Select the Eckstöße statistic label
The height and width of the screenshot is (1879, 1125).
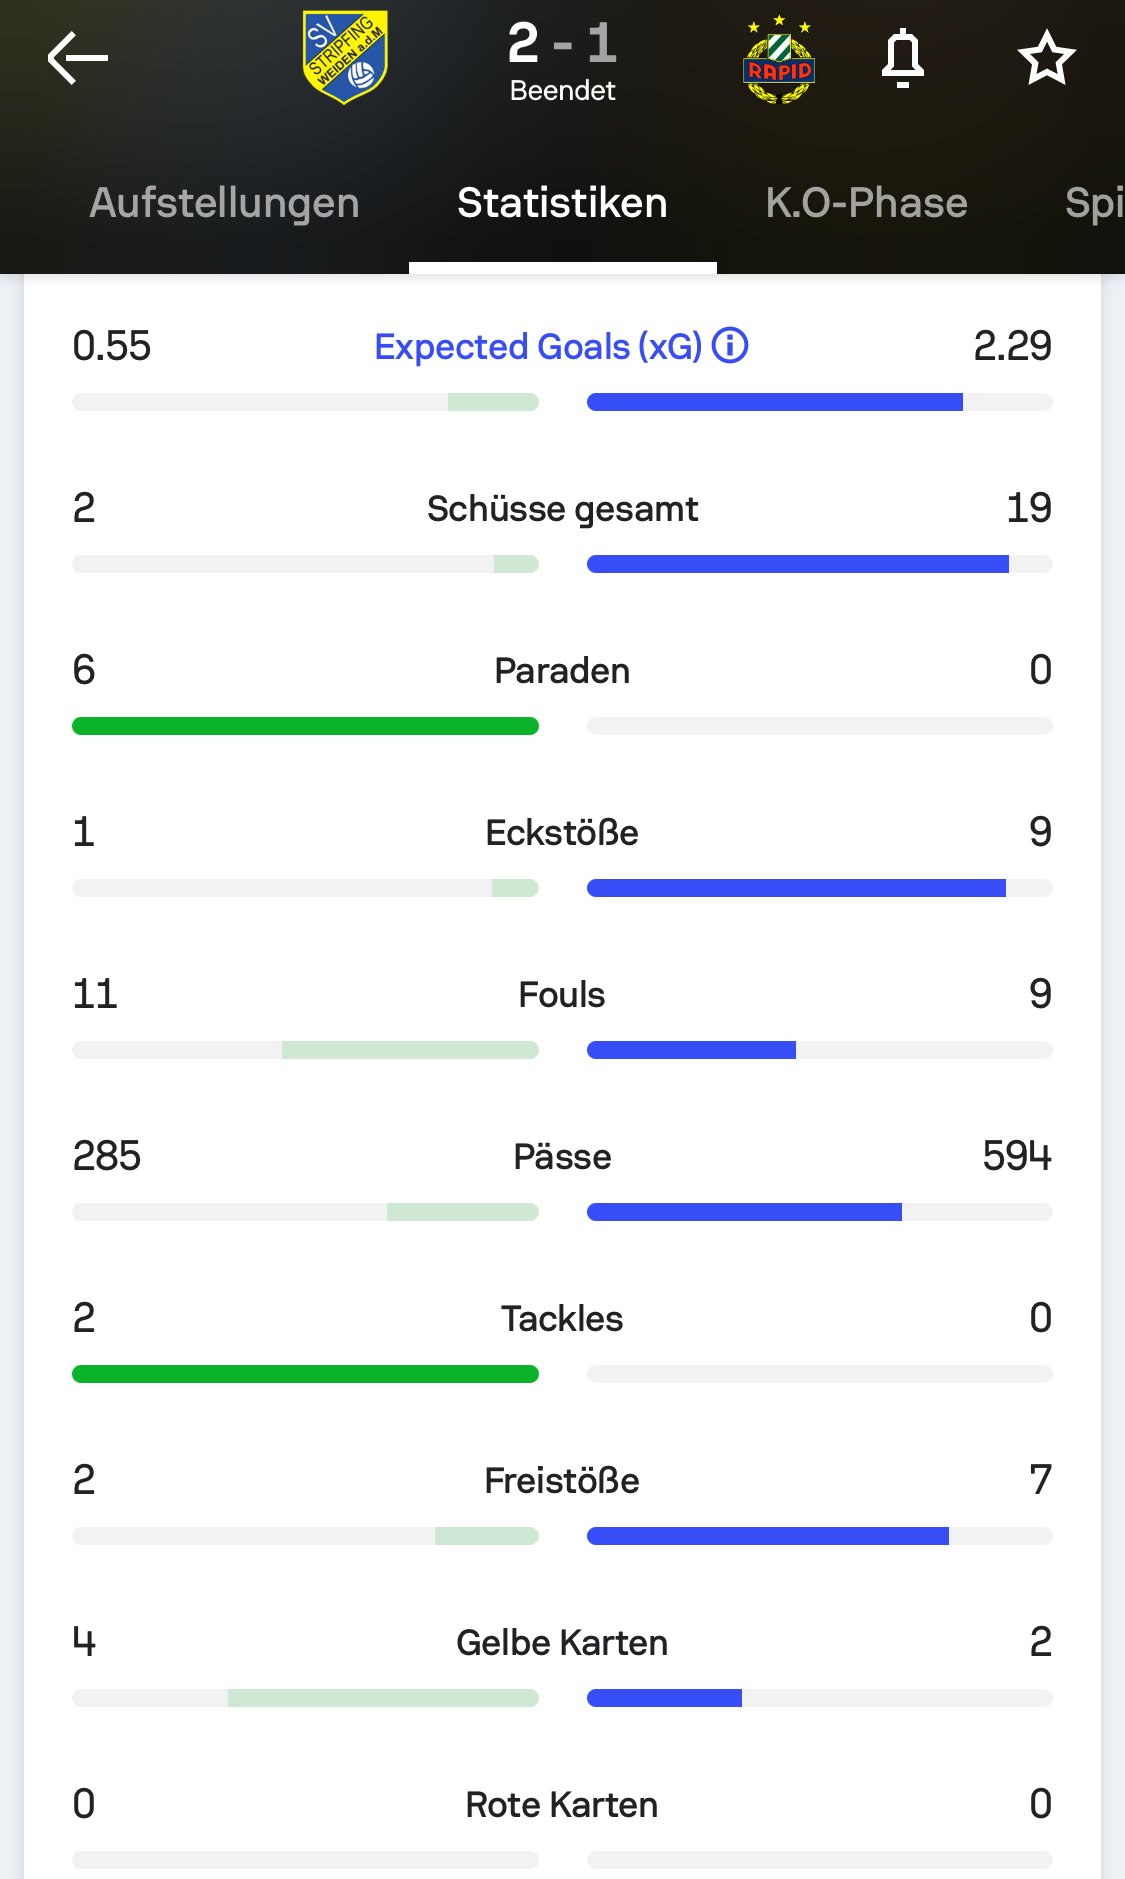tap(562, 833)
